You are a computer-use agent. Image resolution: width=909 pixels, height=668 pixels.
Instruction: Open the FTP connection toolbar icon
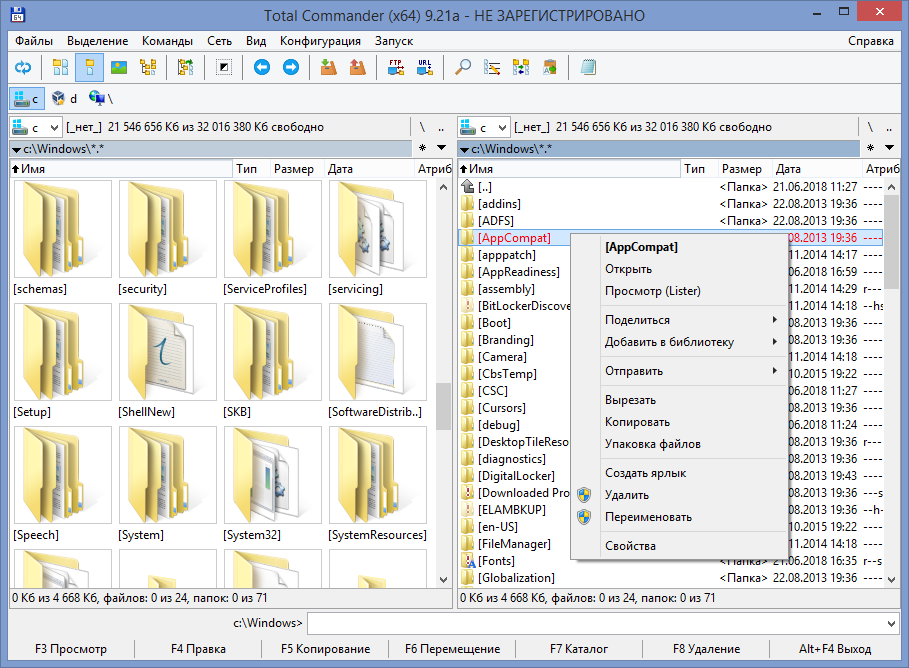[395, 68]
